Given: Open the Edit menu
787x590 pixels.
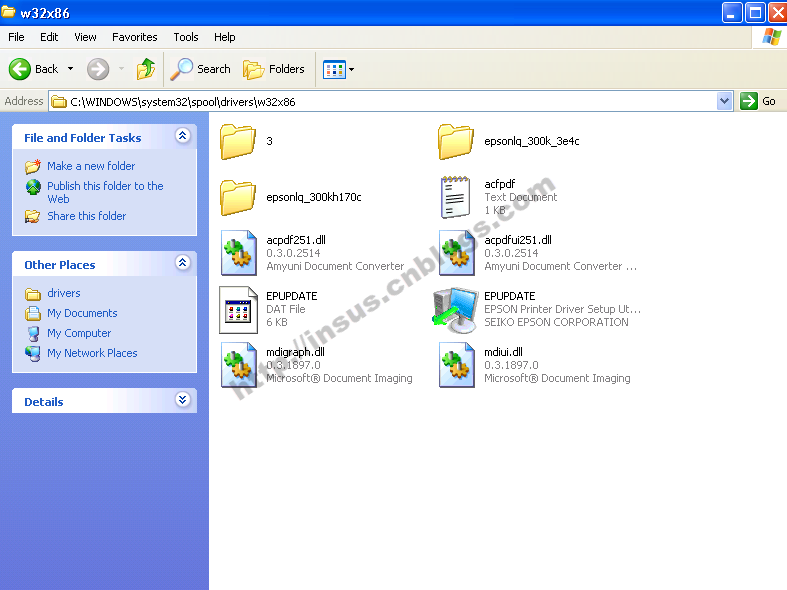Looking at the screenshot, I should [49, 37].
